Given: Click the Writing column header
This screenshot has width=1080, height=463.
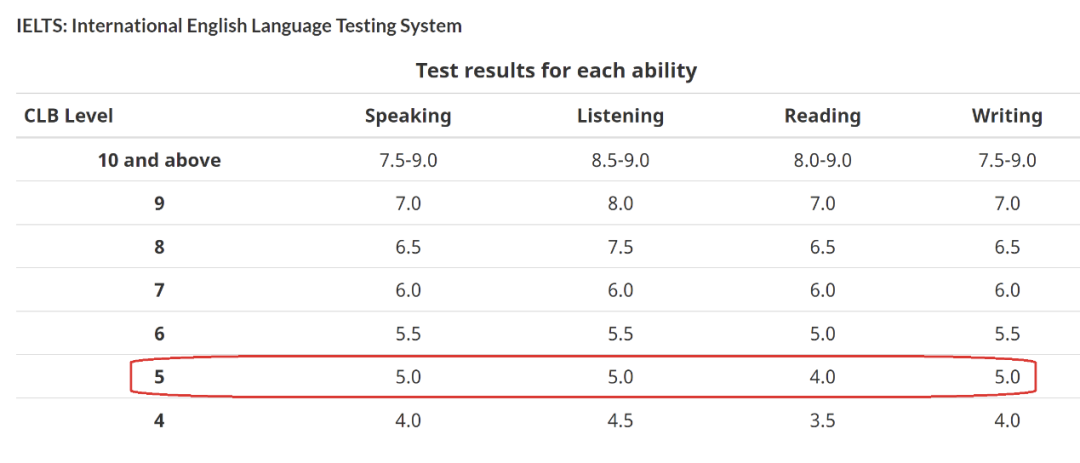Looking at the screenshot, I should point(1007,116).
